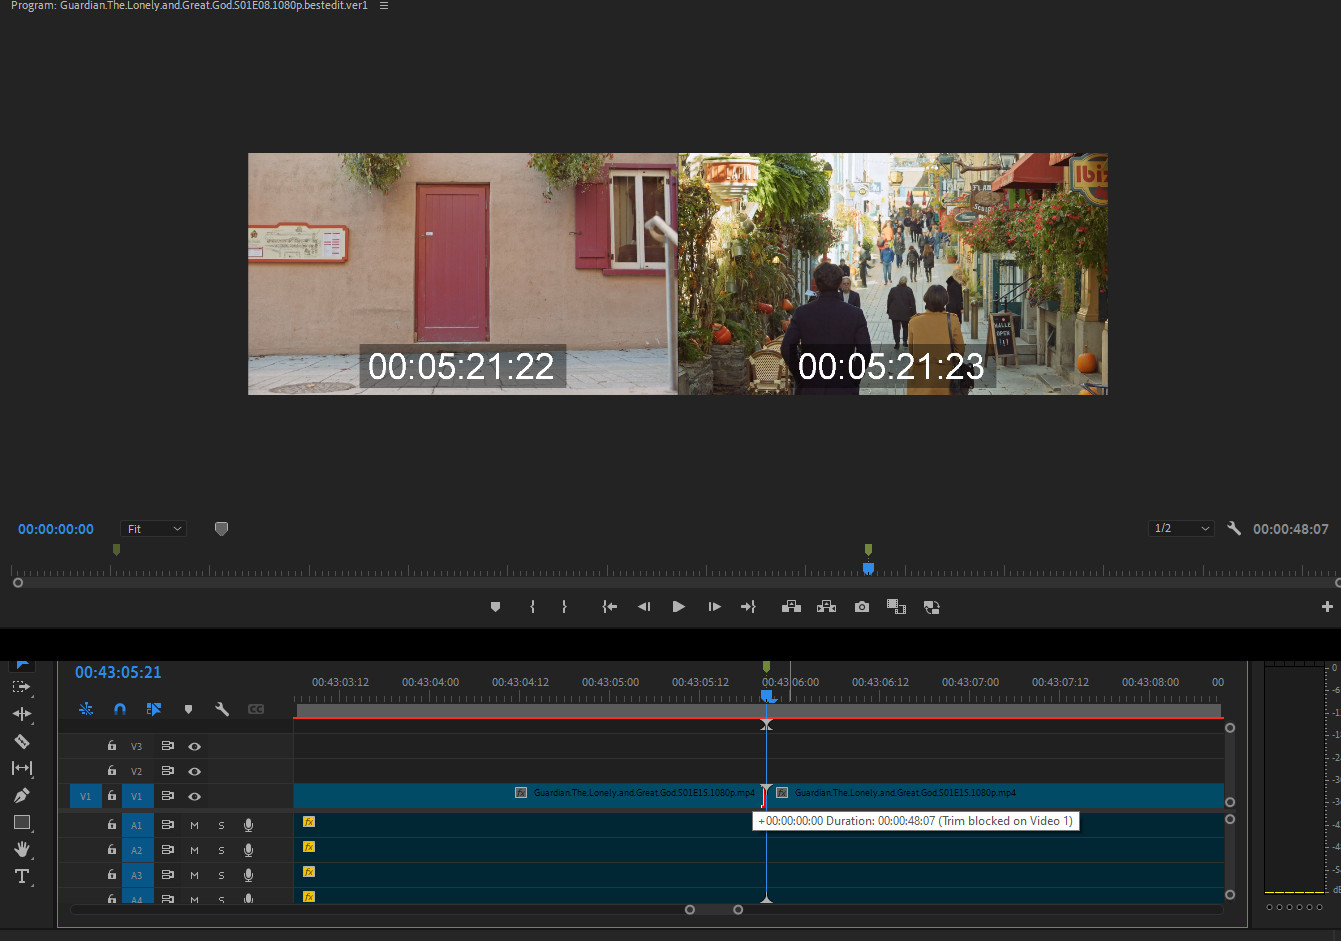
Task: Select the Razor tool
Action: point(21,741)
